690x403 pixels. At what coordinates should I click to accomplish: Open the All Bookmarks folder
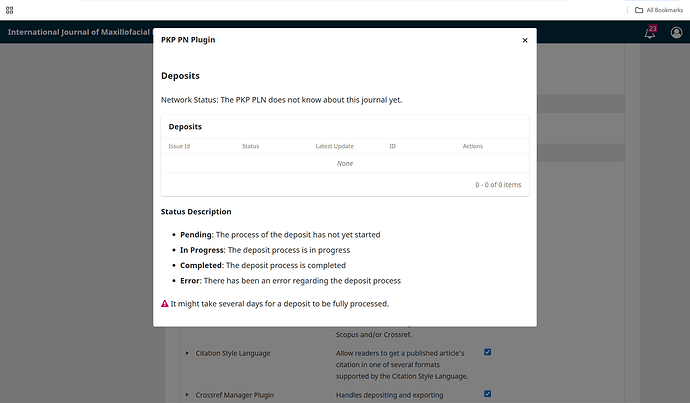click(658, 9)
